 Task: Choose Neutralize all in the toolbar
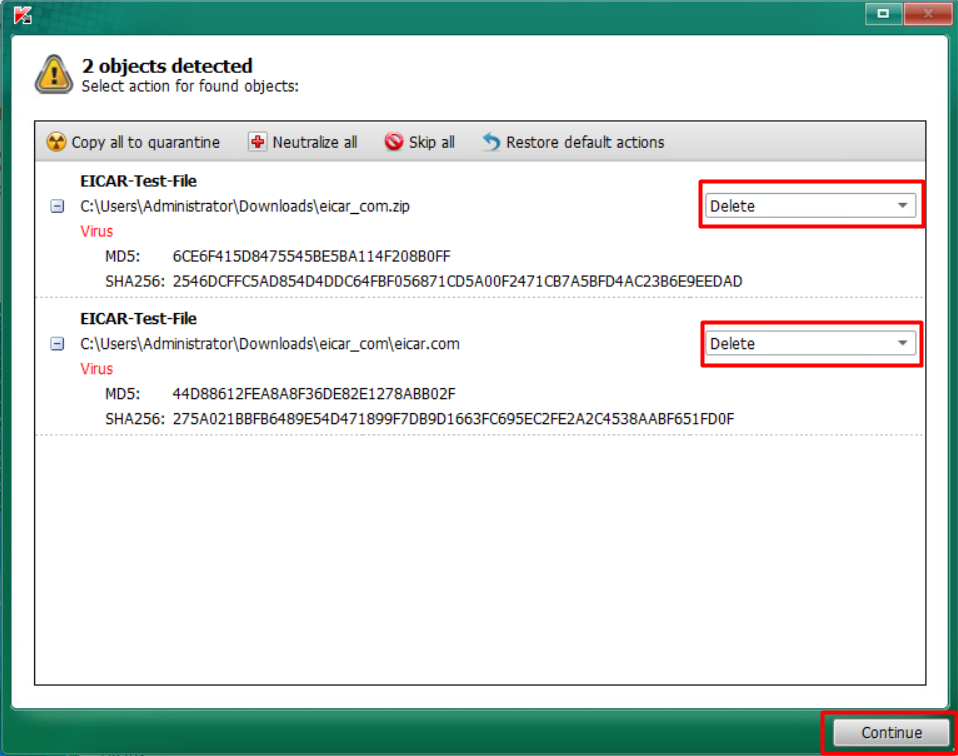click(x=303, y=142)
